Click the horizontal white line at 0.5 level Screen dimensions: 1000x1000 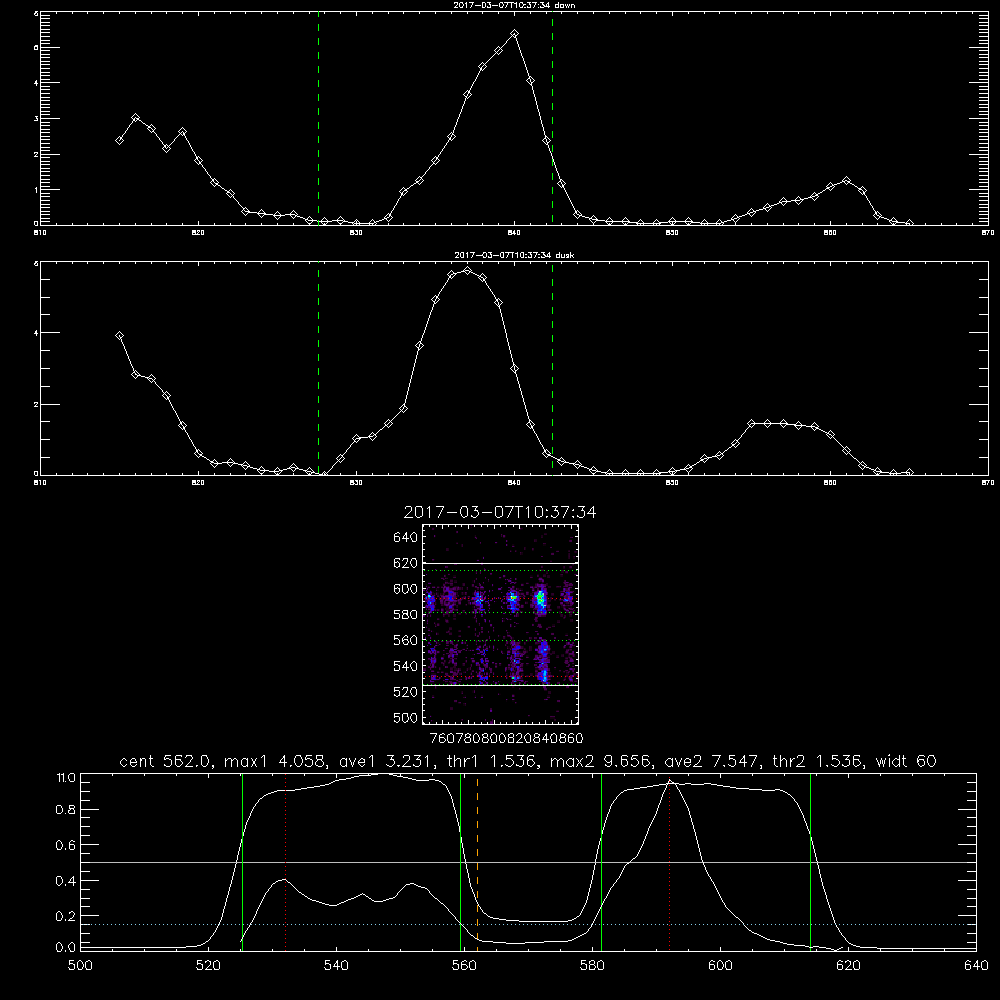click(x=528, y=862)
